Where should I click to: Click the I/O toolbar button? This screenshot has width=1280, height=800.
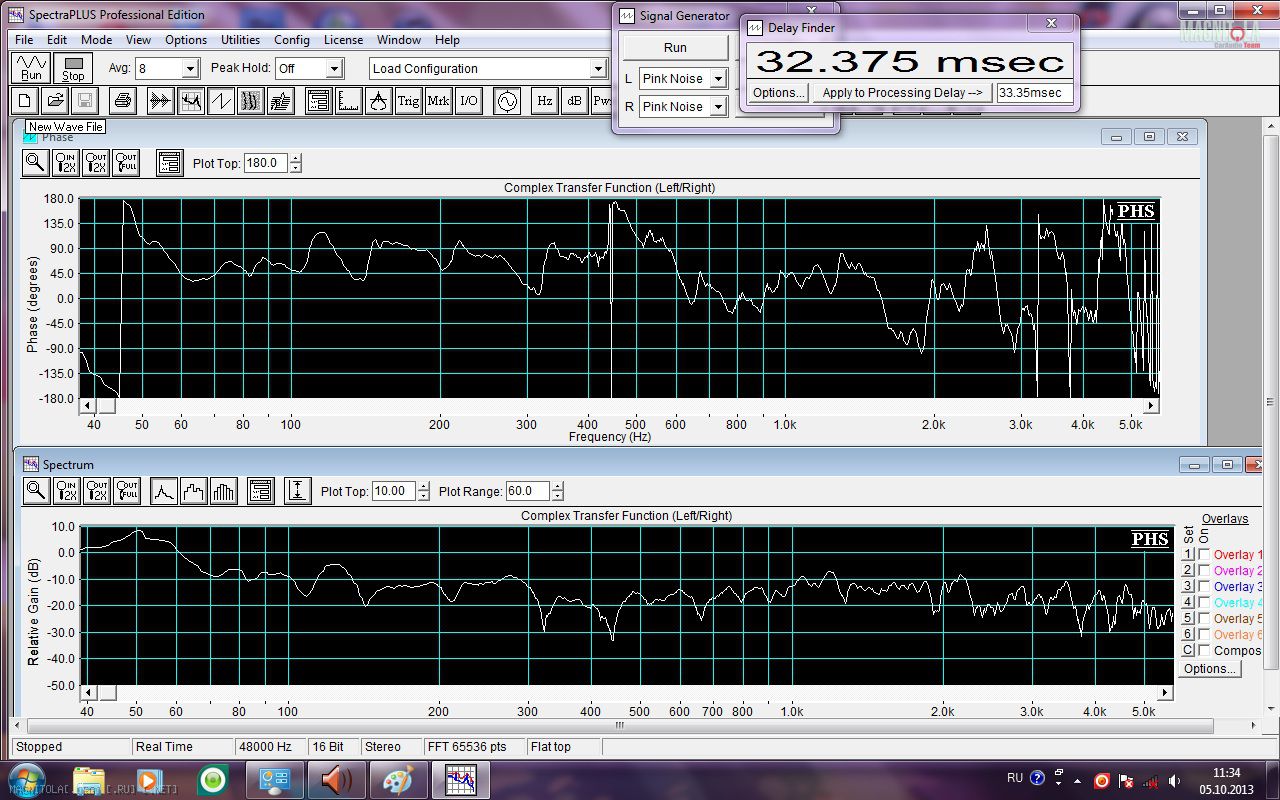(x=469, y=101)
